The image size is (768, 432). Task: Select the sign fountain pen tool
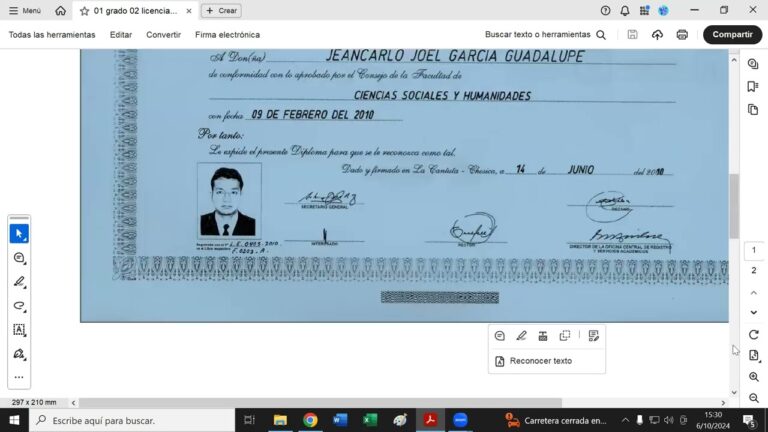pos(19,354)
